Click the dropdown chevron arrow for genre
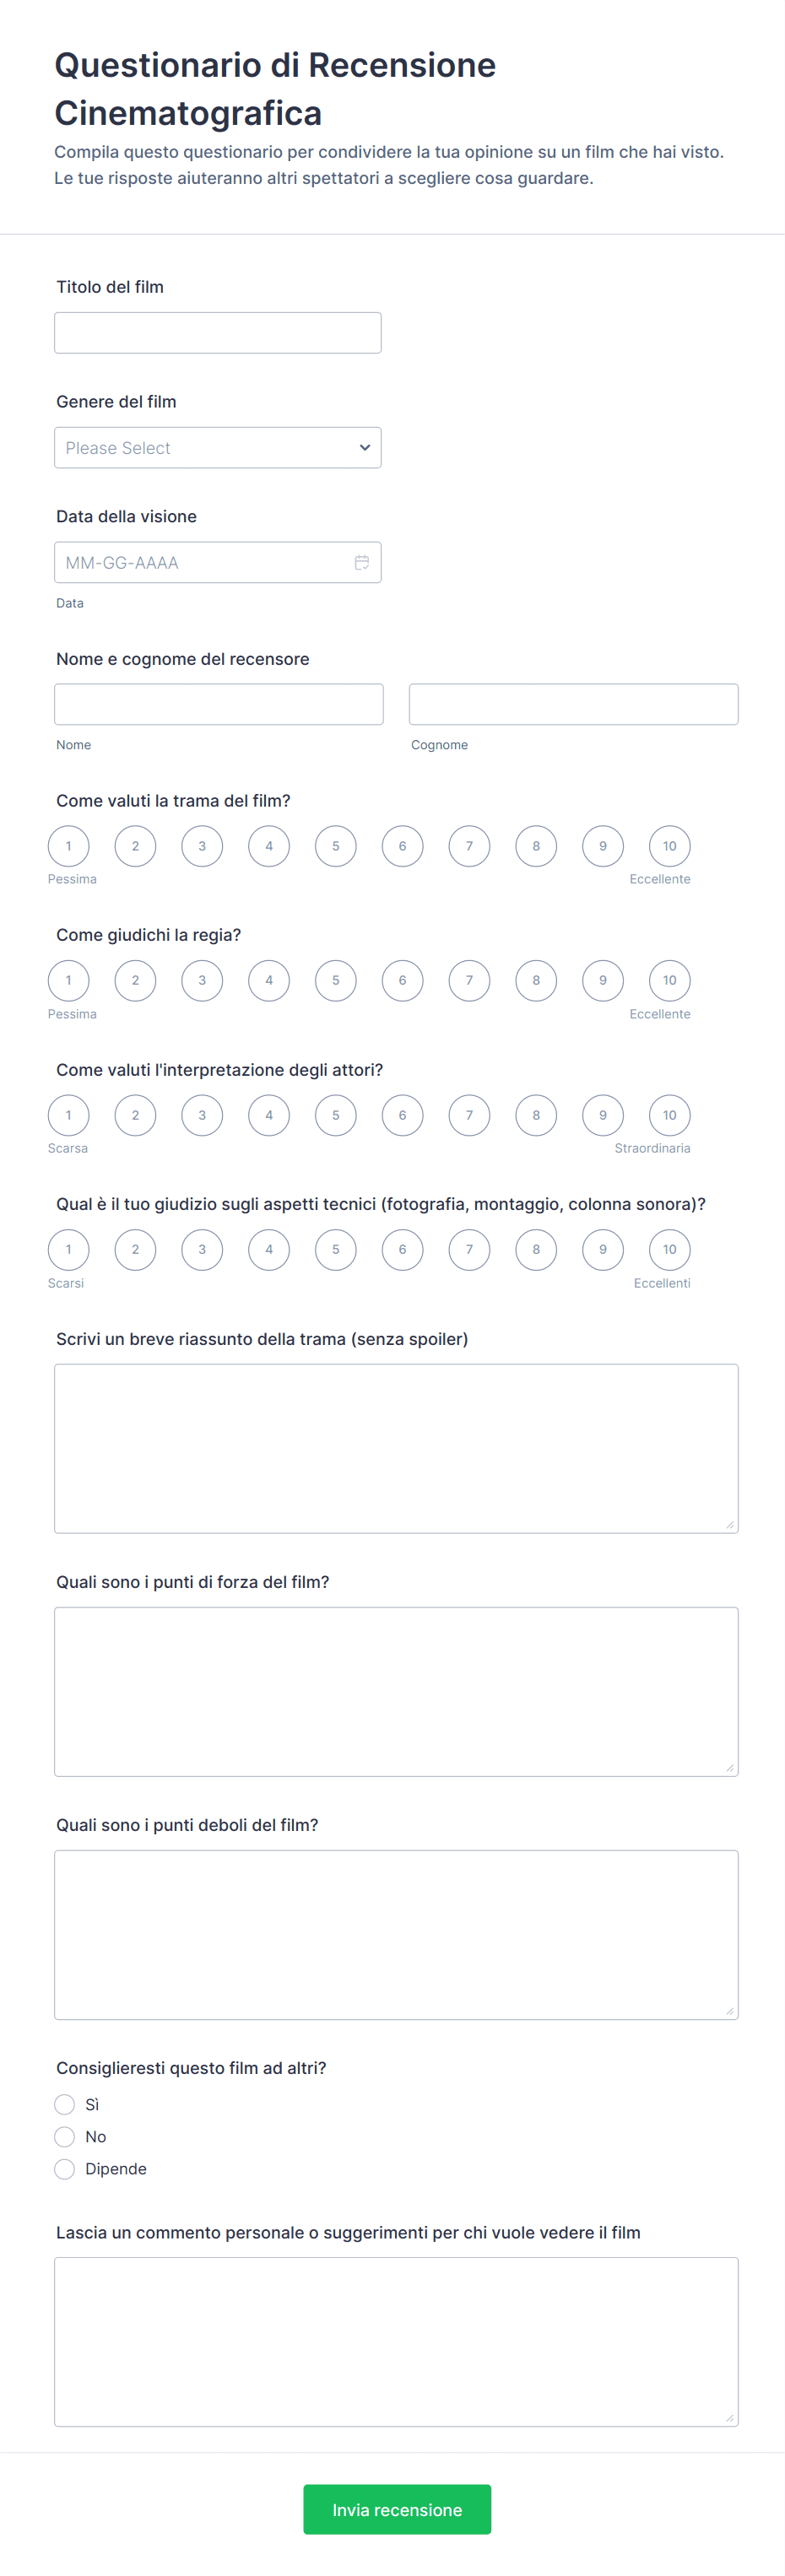The height and width of the screenshot is (2576, 785). (364, 448)
